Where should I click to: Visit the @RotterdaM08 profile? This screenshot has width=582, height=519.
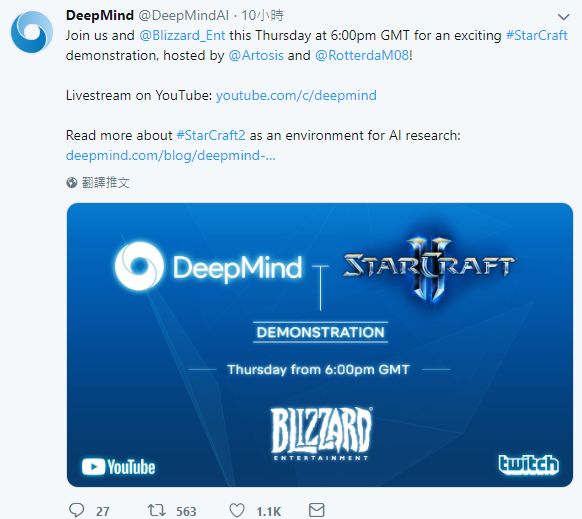tap(362, 56)
